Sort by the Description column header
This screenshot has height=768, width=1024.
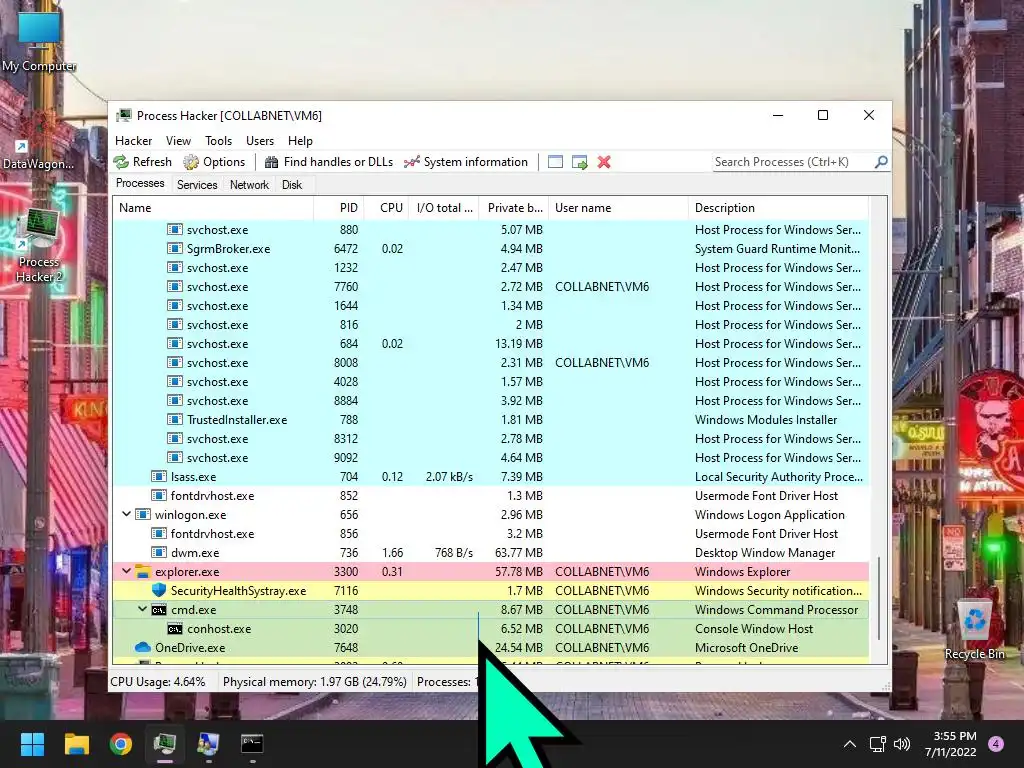778,208
